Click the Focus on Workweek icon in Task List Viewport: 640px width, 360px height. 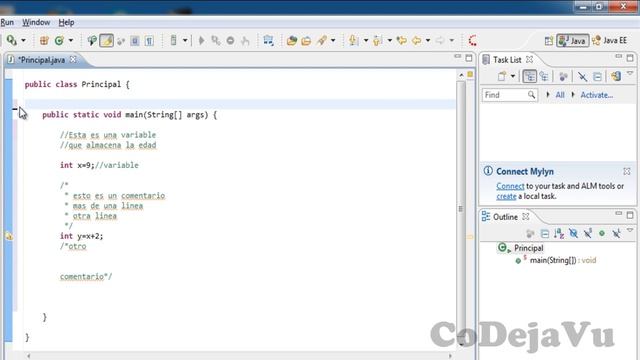coord(563,76)
